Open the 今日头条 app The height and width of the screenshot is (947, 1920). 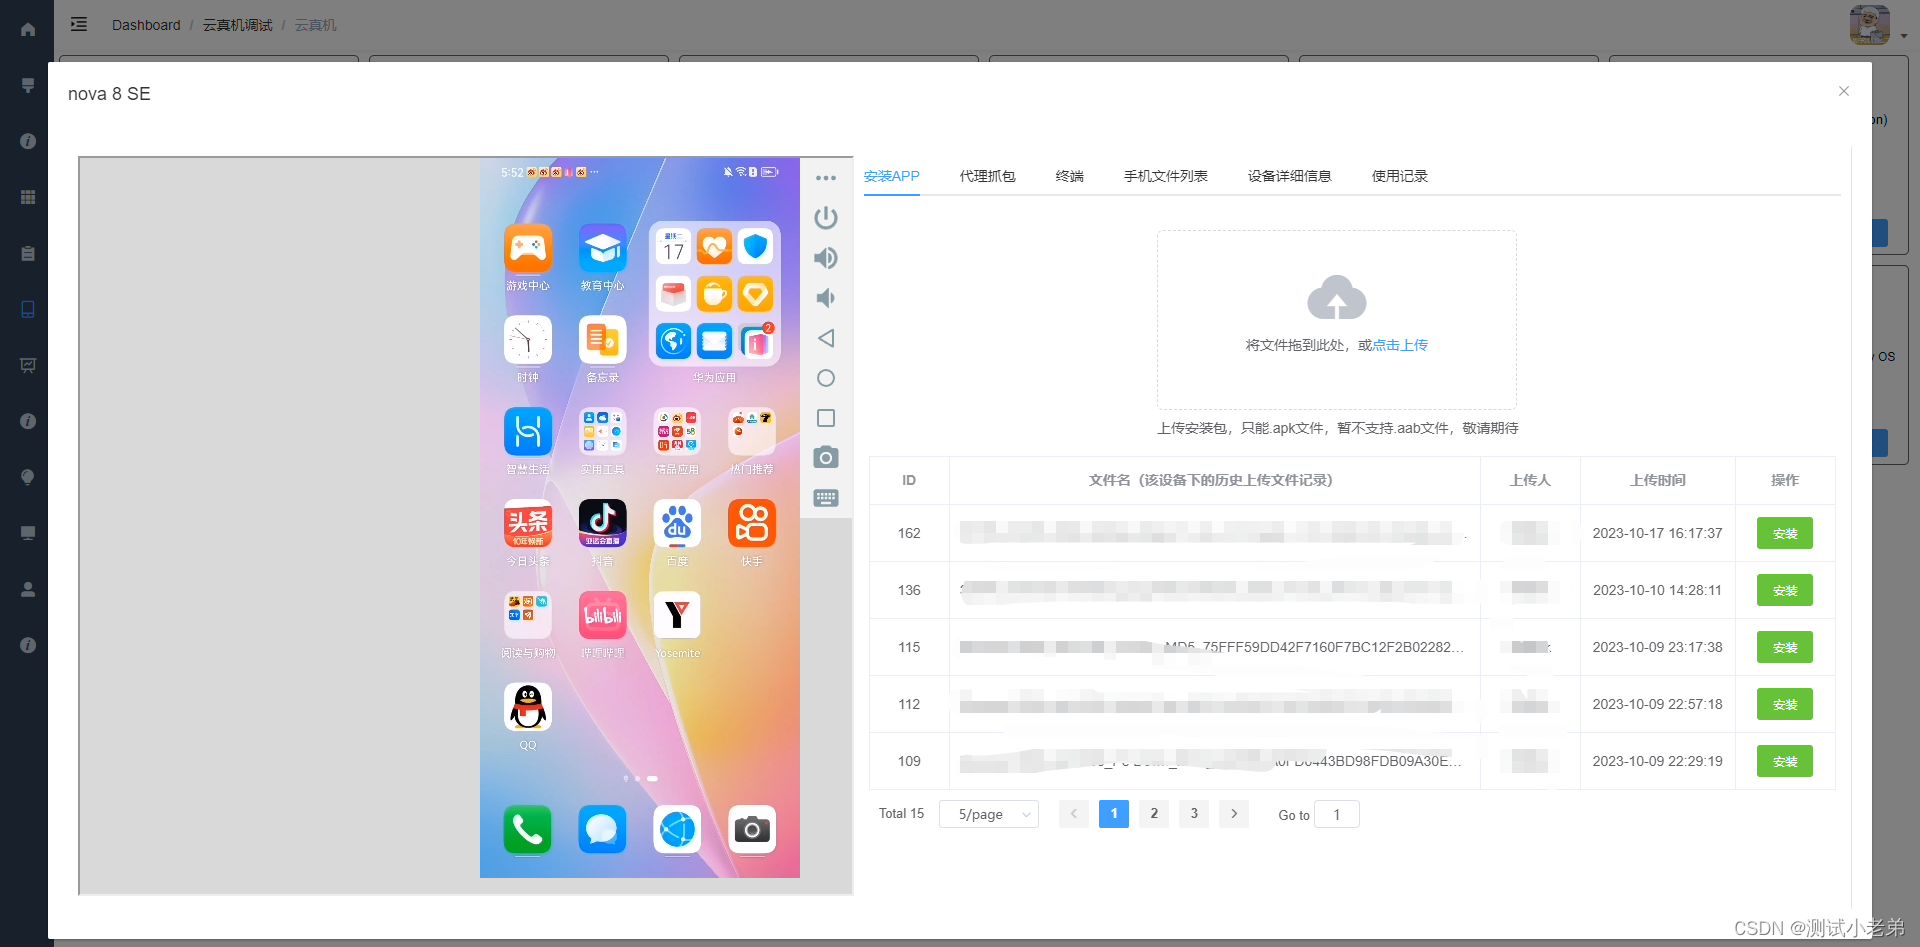pos(528,524)
